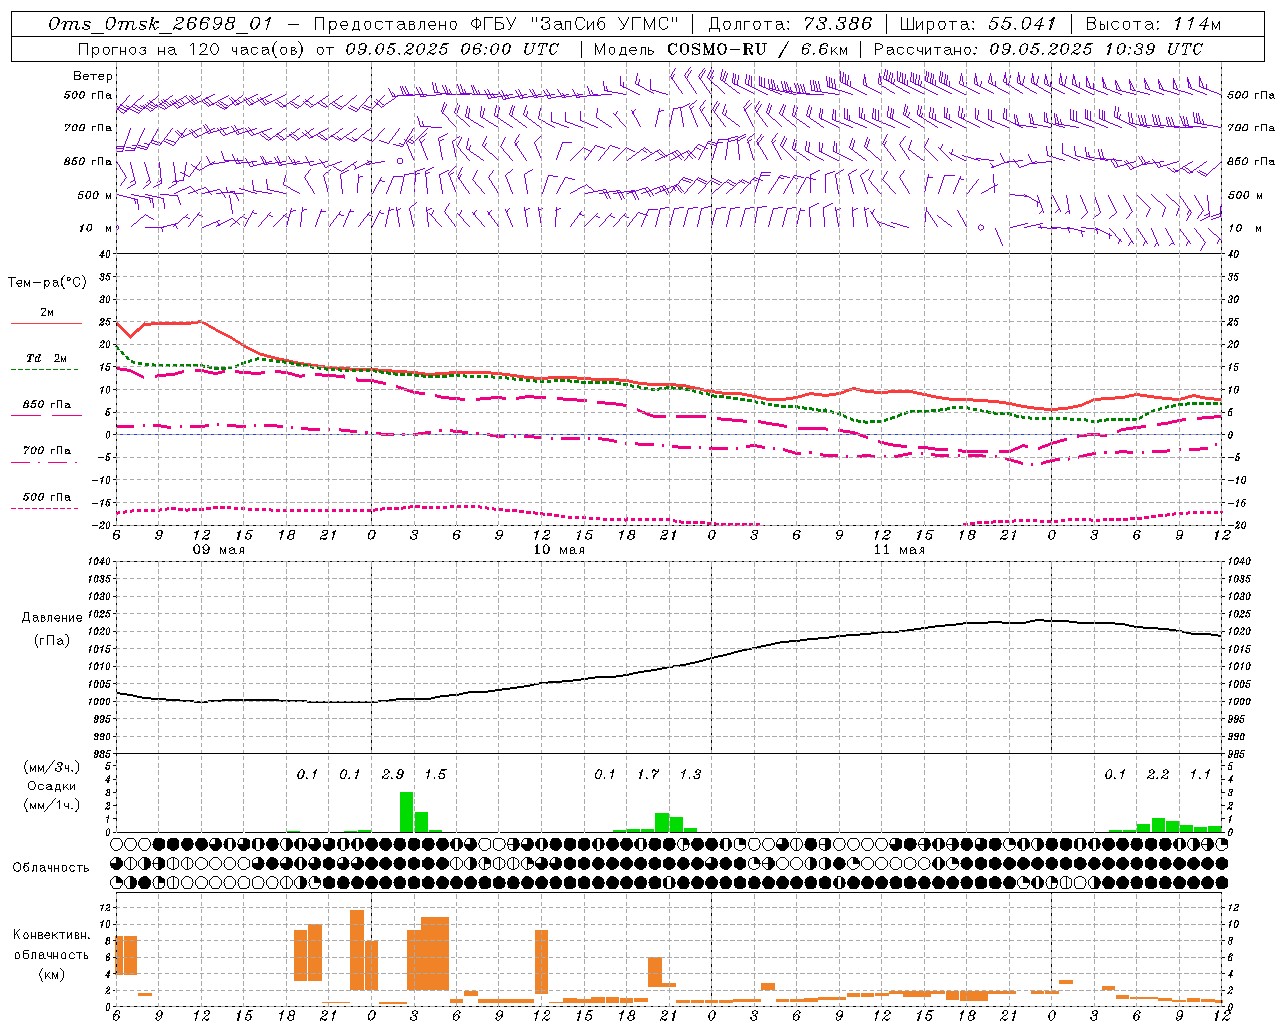Click the provider text ФГБУ "ЗапСиб УГМС"
Screen dimensions: 1280x1024
(574, 24)
